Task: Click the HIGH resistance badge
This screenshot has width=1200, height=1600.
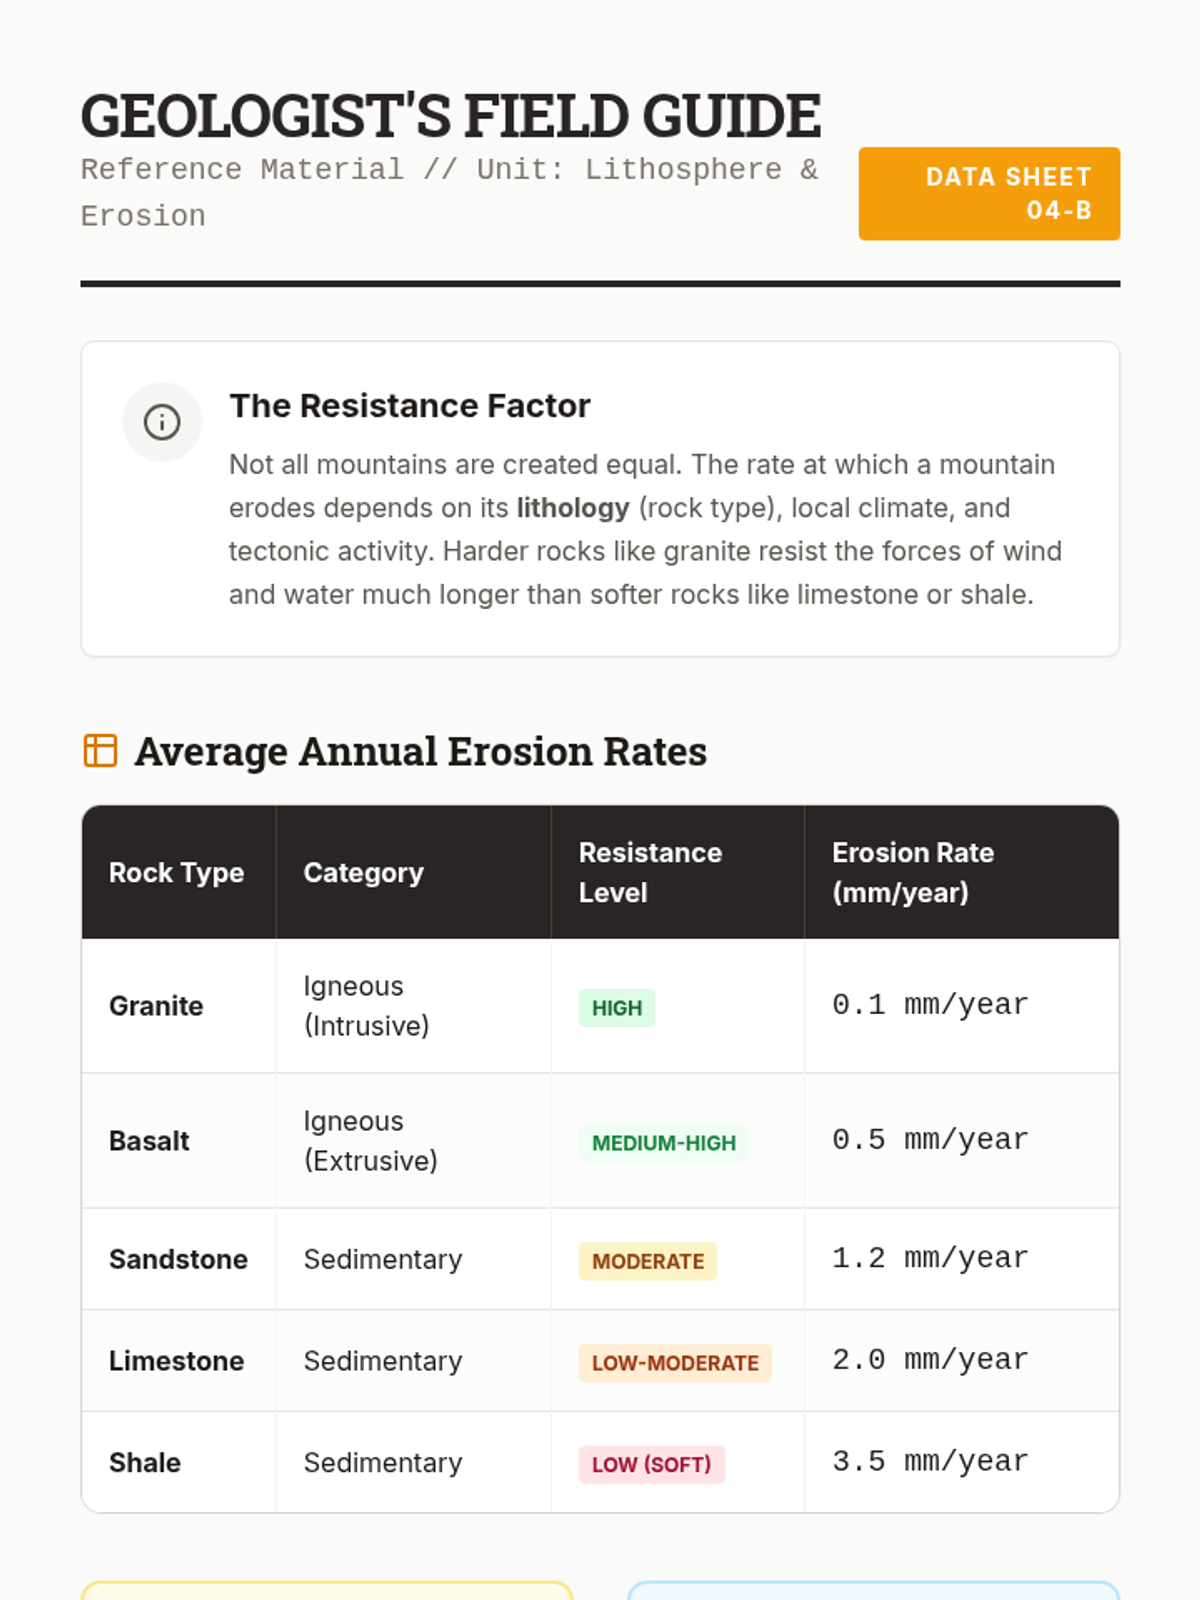Action: (616, 1008)
